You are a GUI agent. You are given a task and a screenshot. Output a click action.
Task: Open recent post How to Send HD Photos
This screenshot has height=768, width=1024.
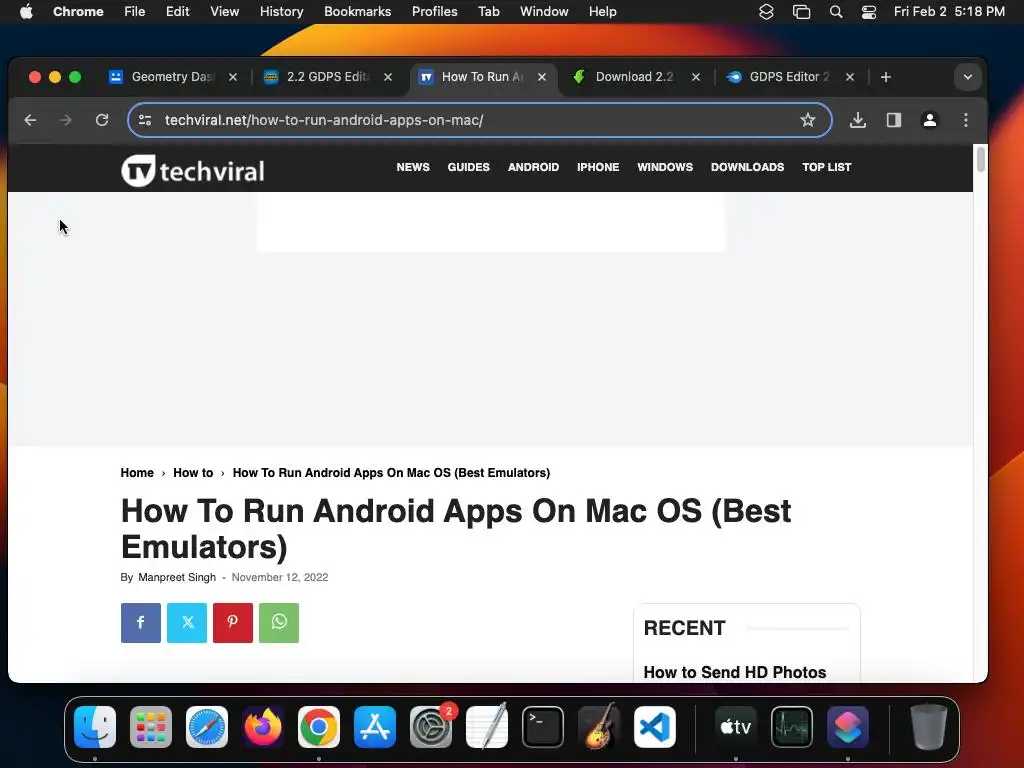click(x=735, y=672)
